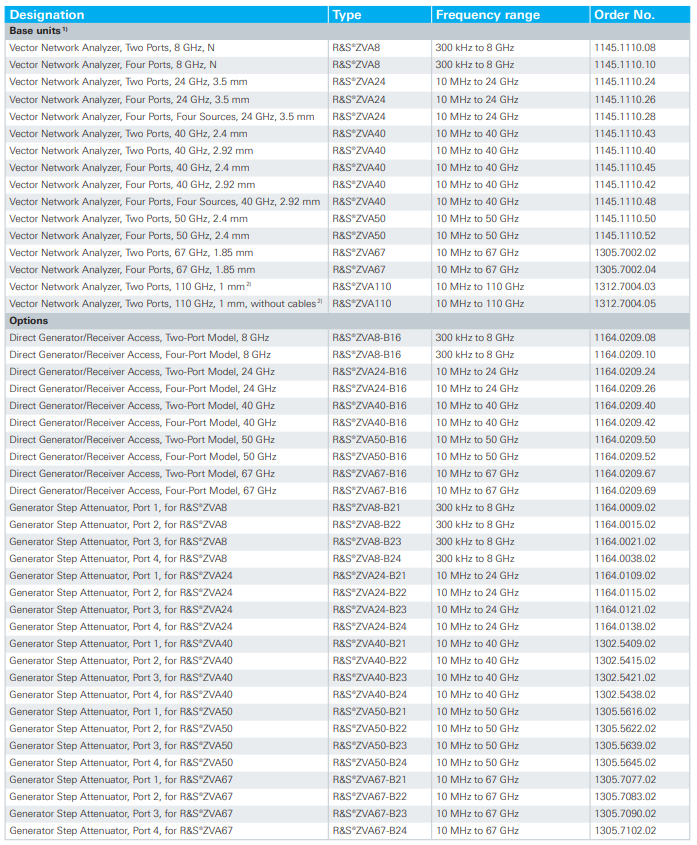This screenshot has width=697, height=845.
Task: Click the 'Designation' column header
Action: point(47,15)
